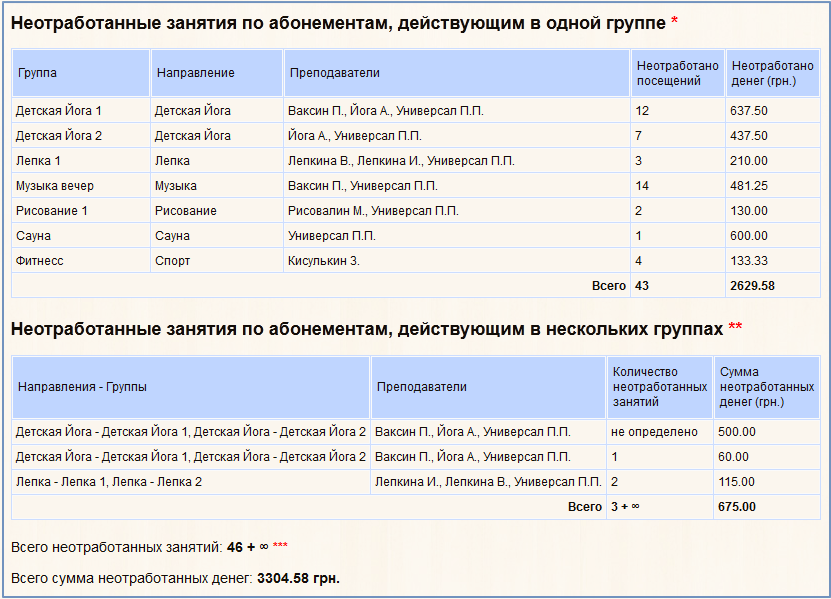831x599 pixels.
Task: Click the 'Неотработано посещений' column header
Action: [677, 73]
